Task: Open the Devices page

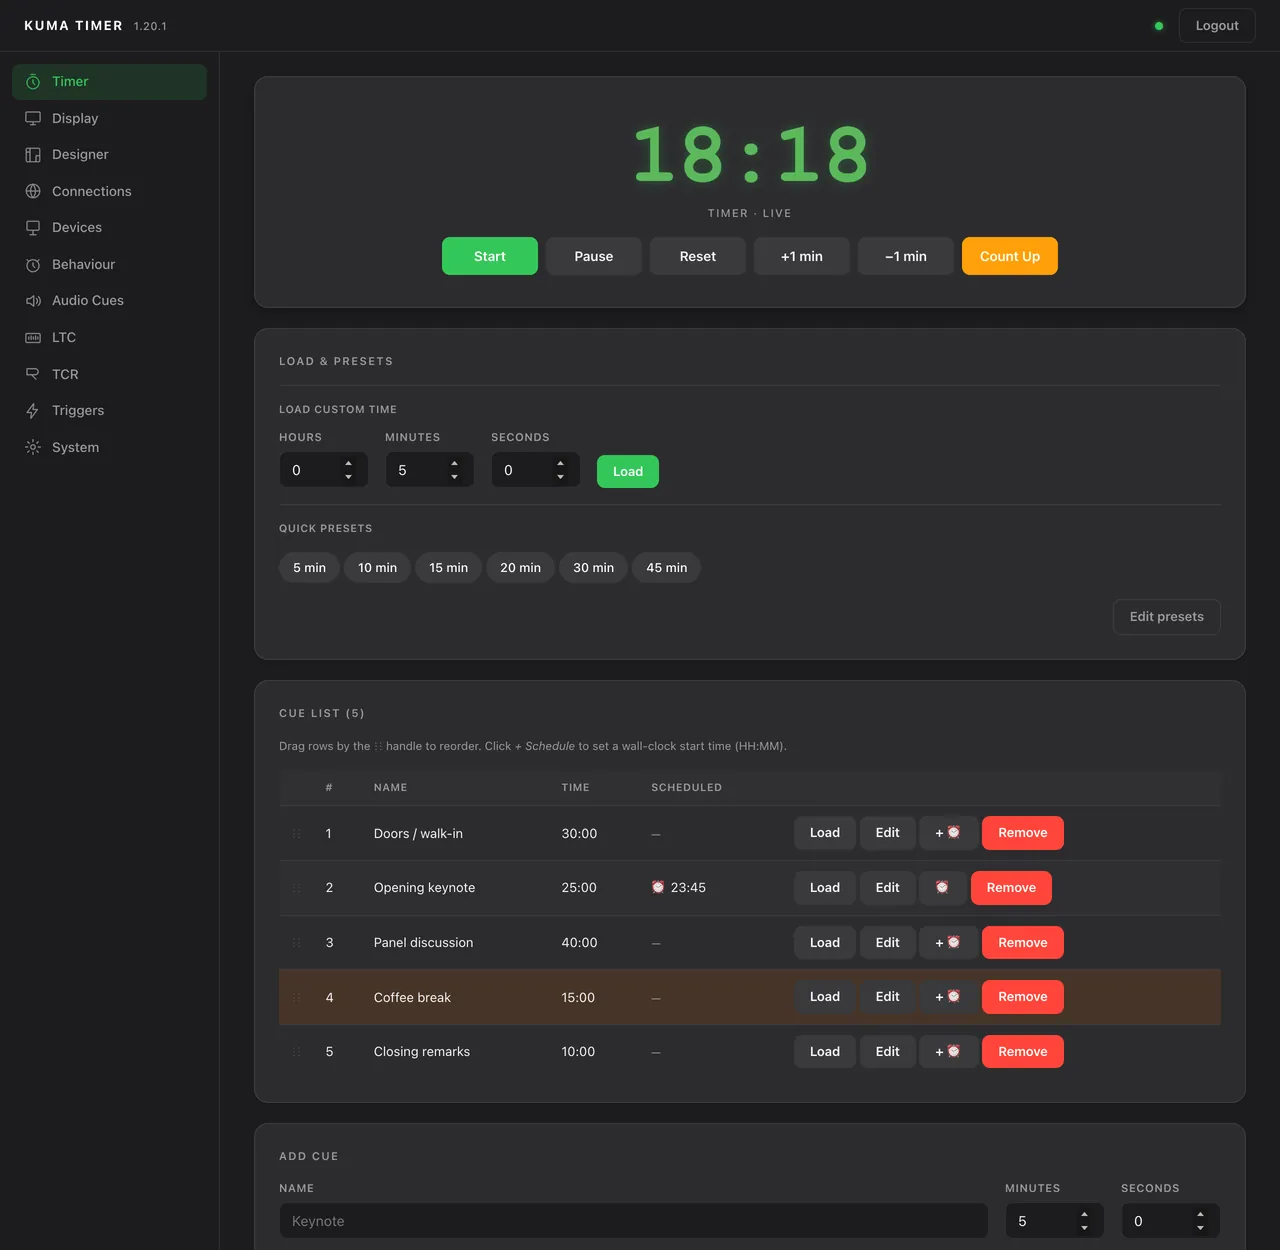Action: [109, 228]
